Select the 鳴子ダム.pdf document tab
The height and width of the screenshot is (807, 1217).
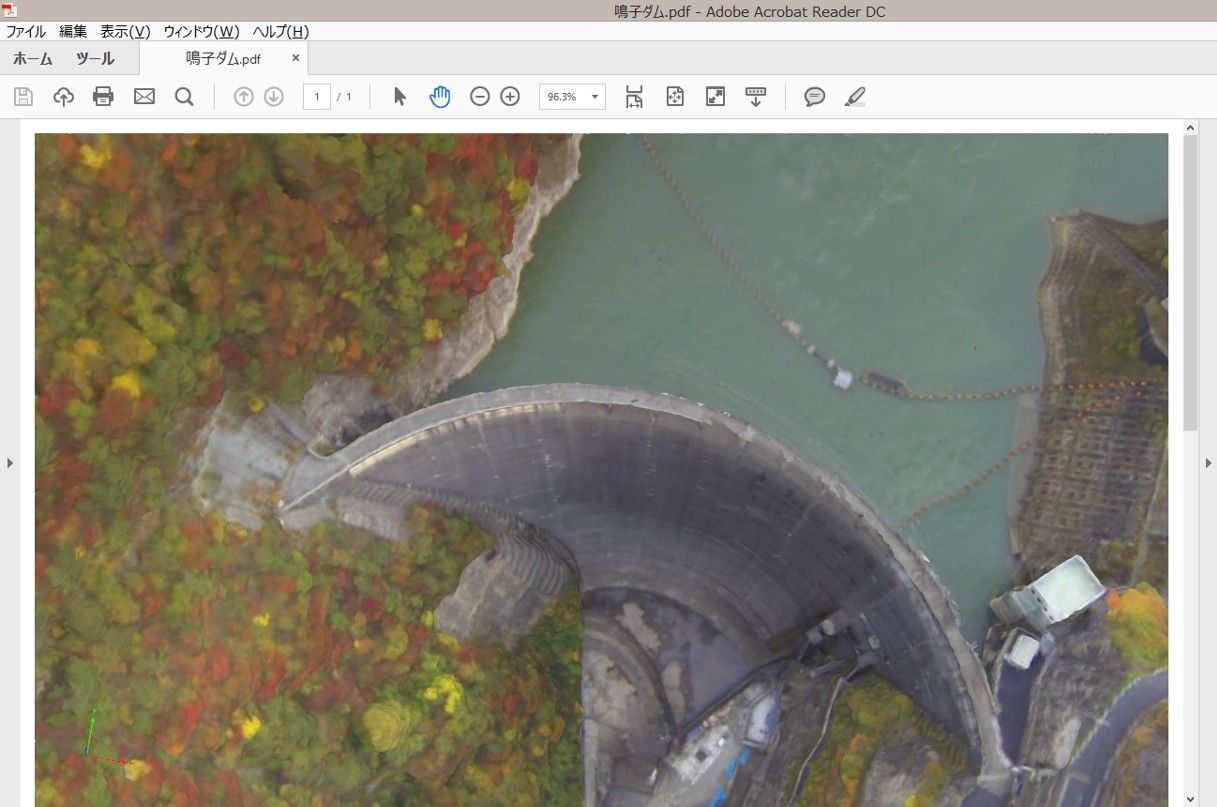(223, 58)
